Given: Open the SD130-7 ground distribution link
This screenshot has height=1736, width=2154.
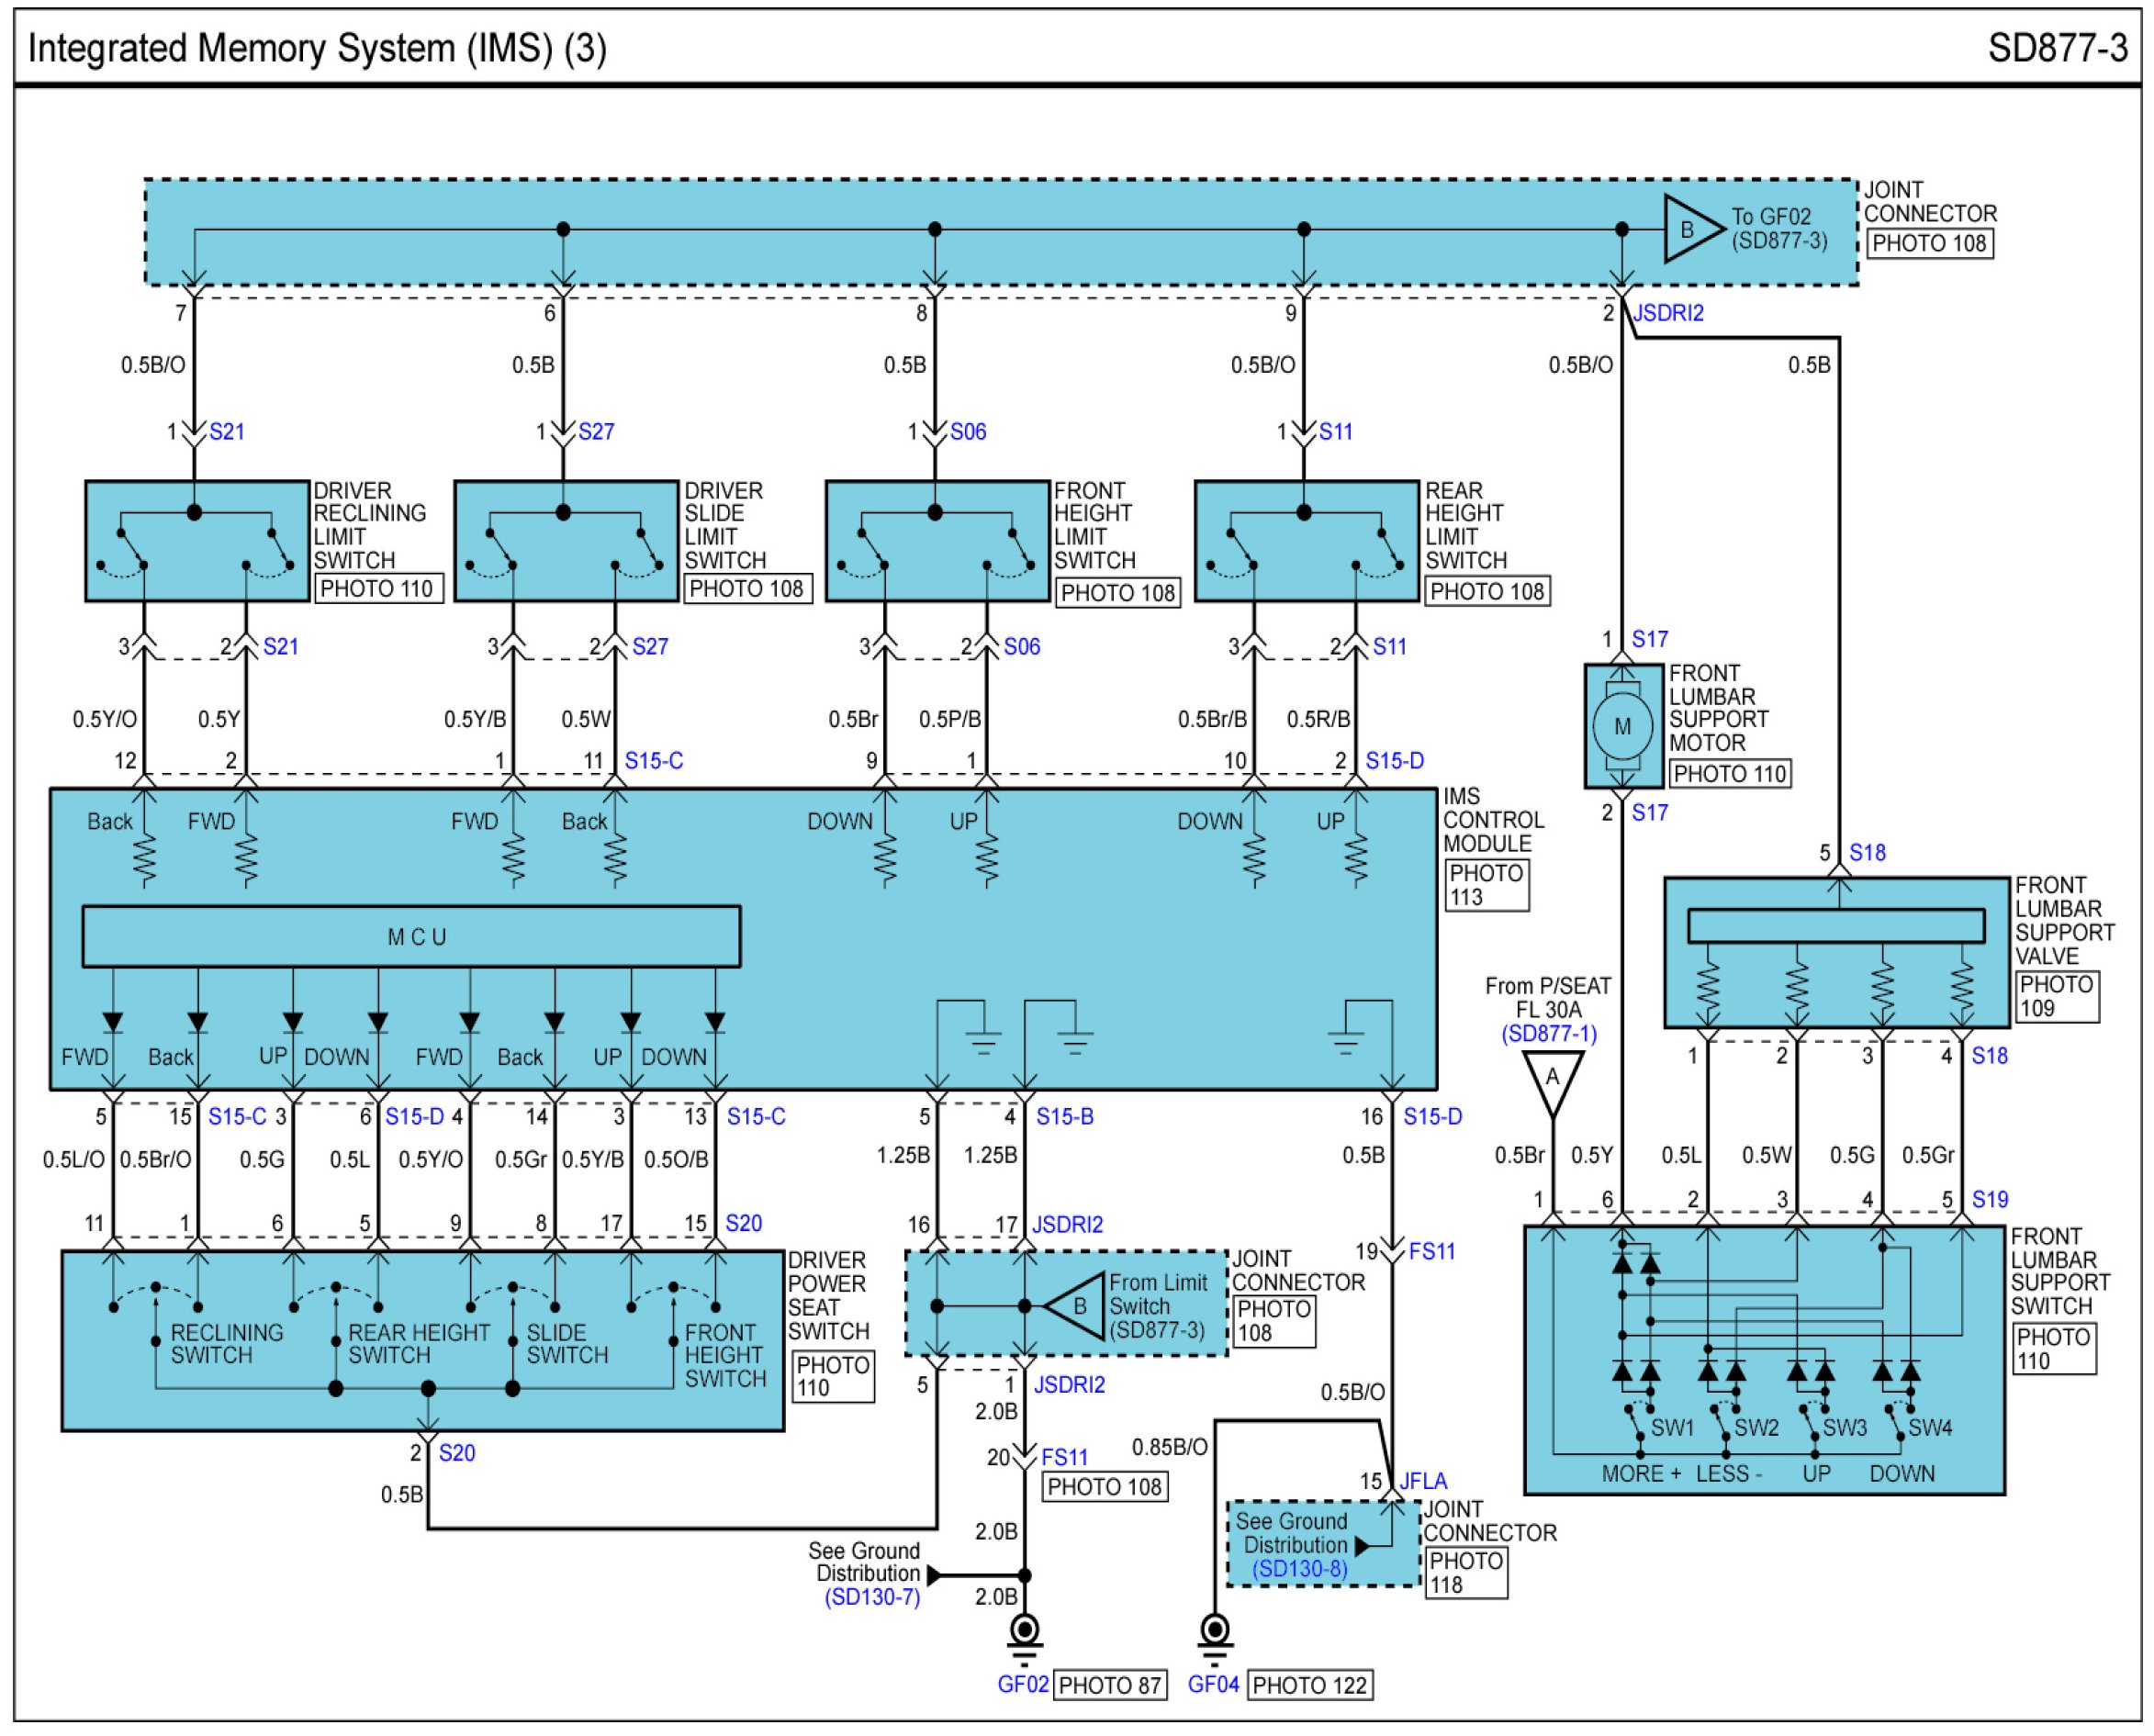Looking at the screenshot, I should [871, 1598].
